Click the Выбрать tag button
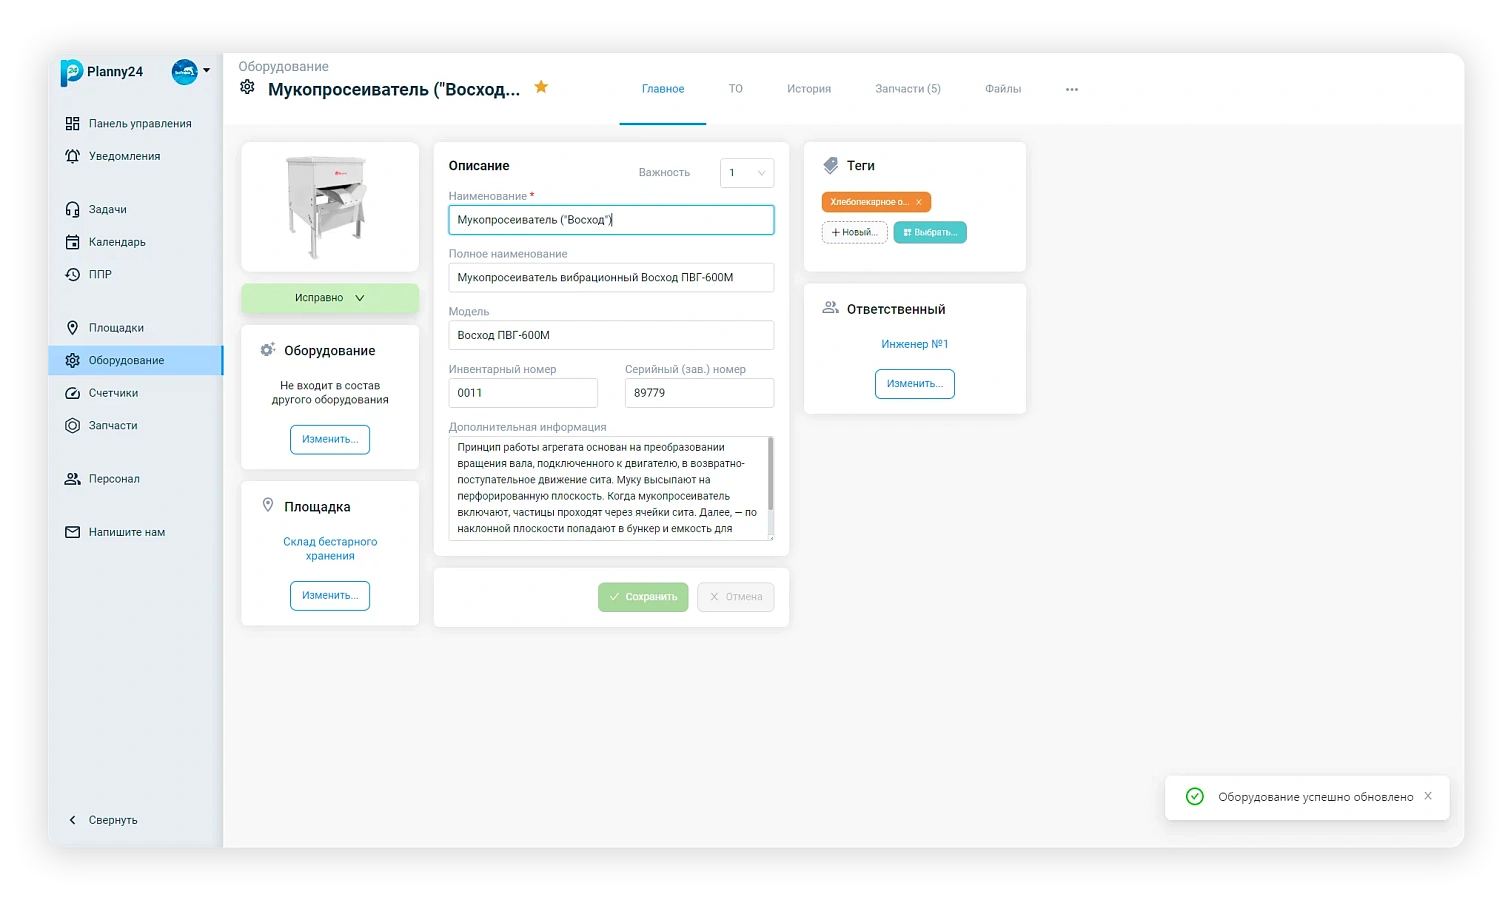1511x900 pixels. pos(930,233)
